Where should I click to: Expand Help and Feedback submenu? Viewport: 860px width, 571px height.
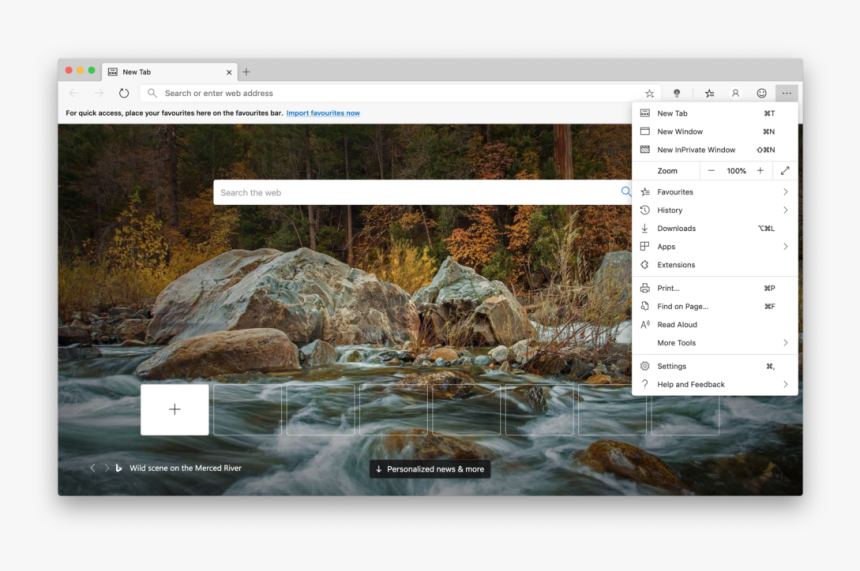pyautogui.click(x=715, y=384)
